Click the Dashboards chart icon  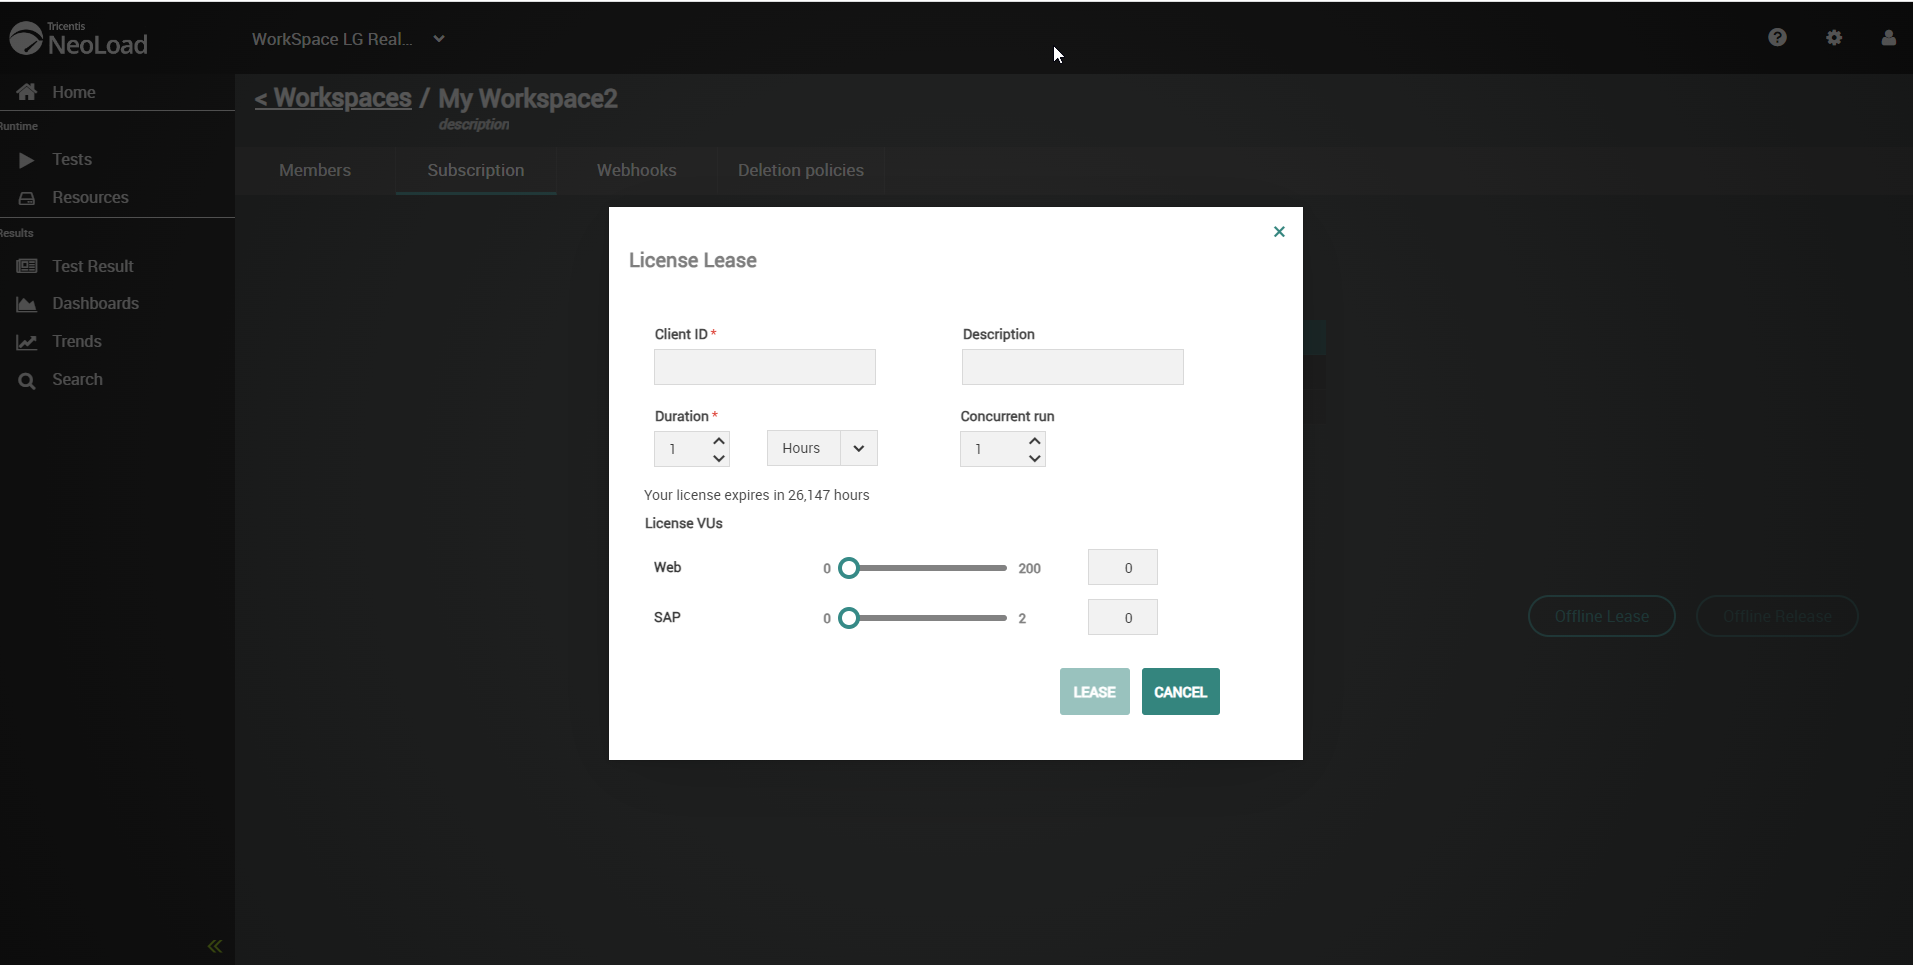(x=27, y=304)
